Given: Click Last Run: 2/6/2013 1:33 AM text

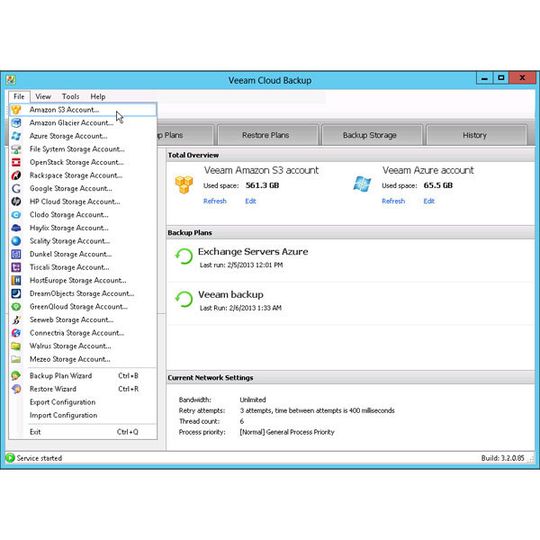Looking at the screenshot, I should coord(241,308).
